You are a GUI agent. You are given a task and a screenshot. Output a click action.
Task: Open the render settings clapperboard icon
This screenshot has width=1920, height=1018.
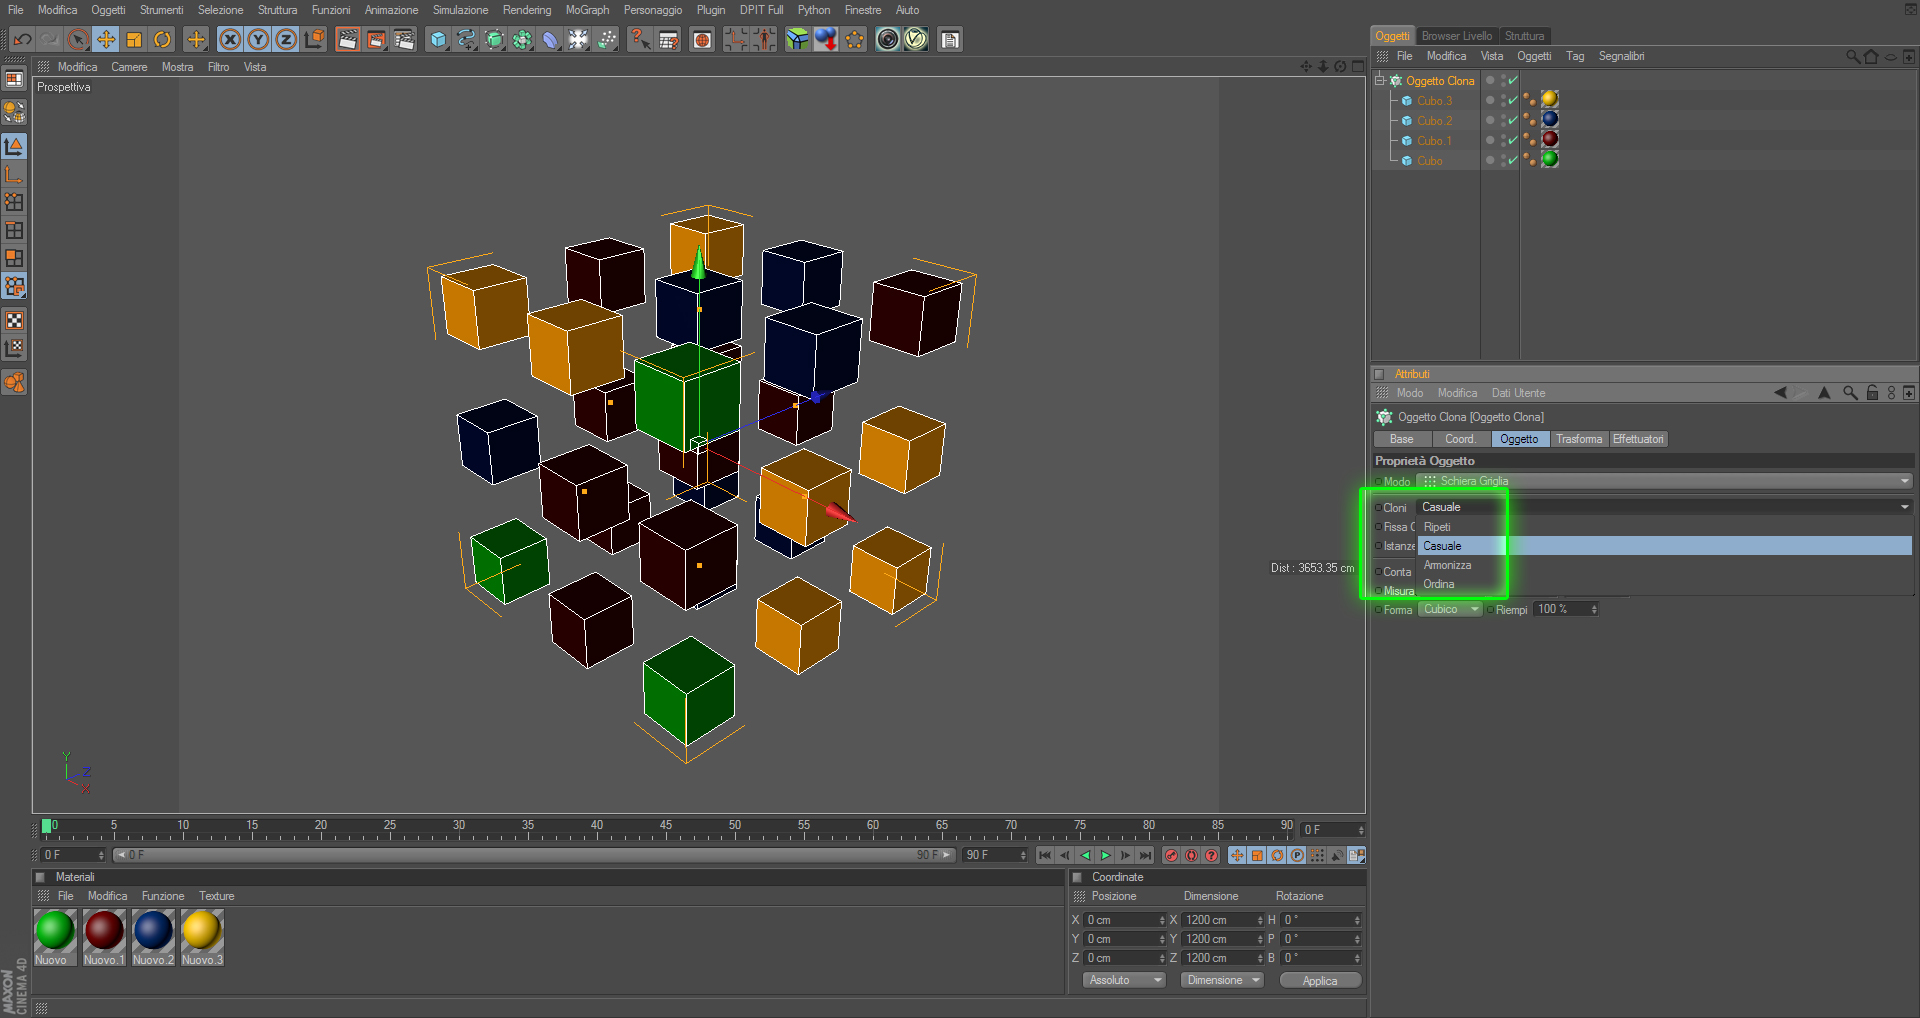[x=404, y=40]
